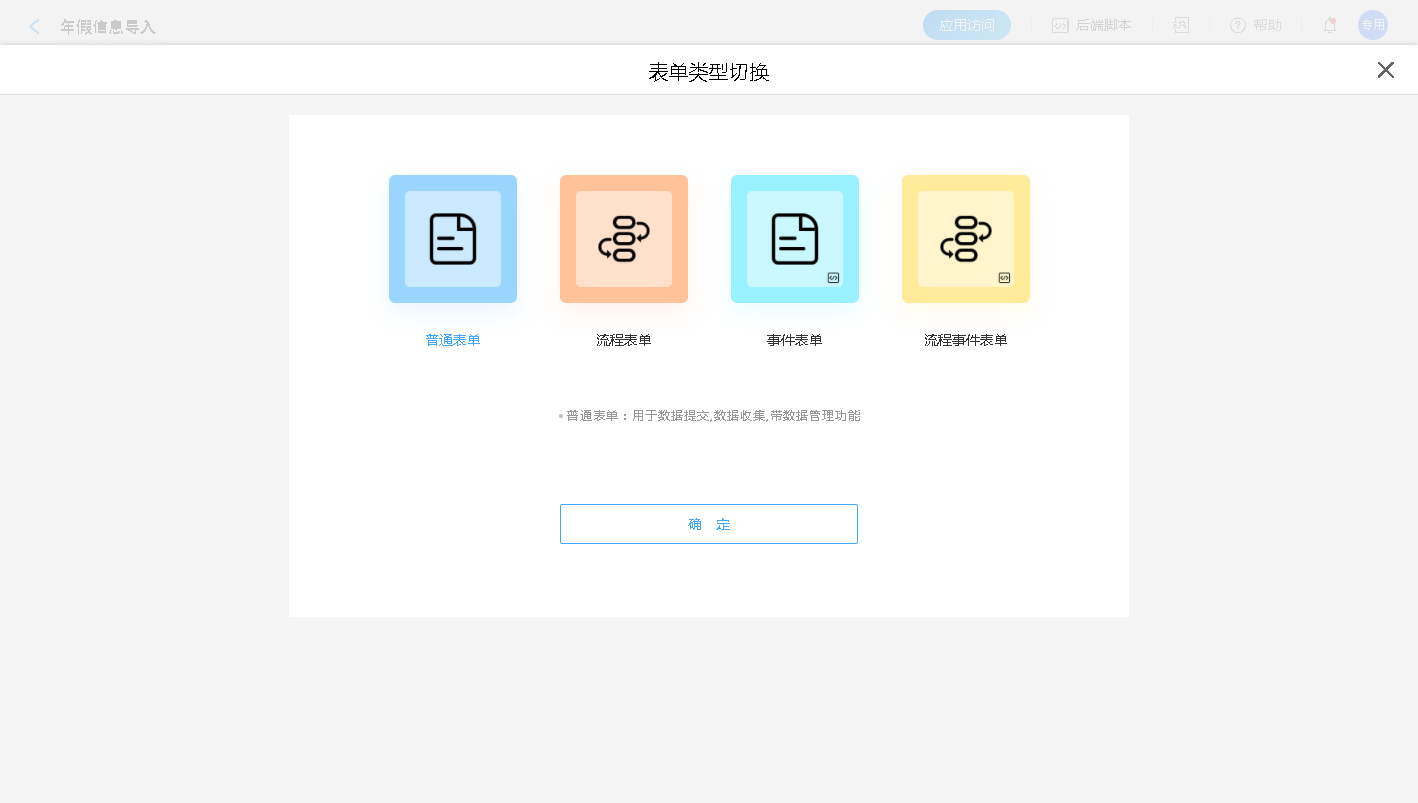Click the 确定 confirm button
The image size is (1418, 803).
coord(708,524)
